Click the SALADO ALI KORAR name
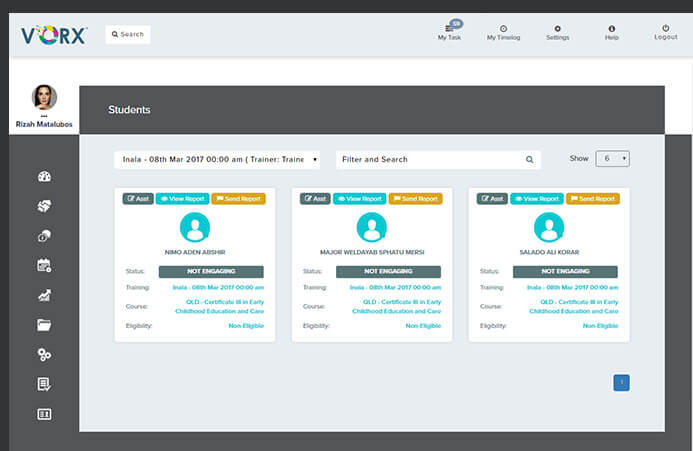 [549, 252]
